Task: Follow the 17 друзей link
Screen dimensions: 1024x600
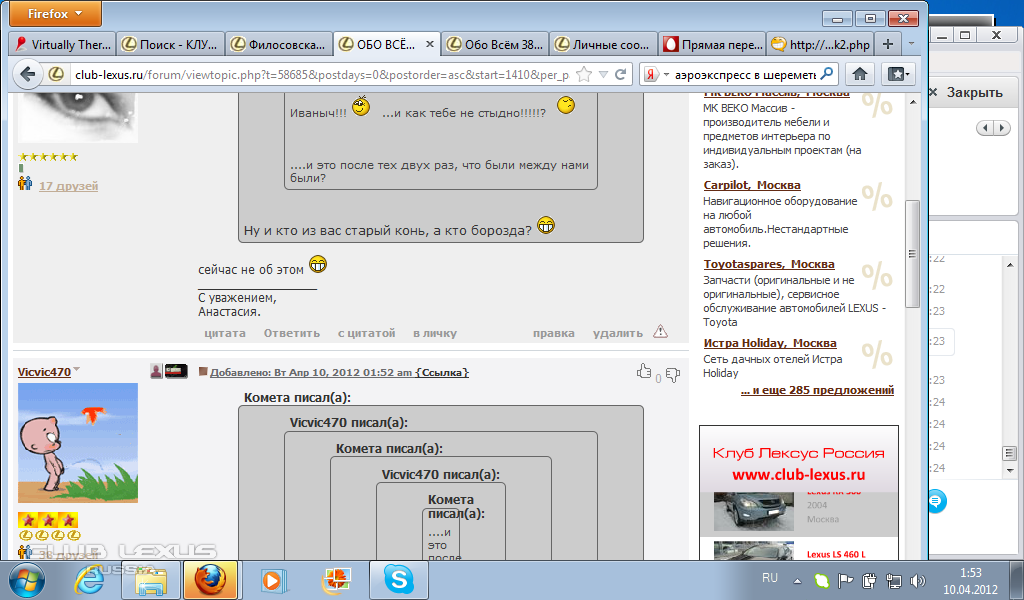Action: (69, 186)
